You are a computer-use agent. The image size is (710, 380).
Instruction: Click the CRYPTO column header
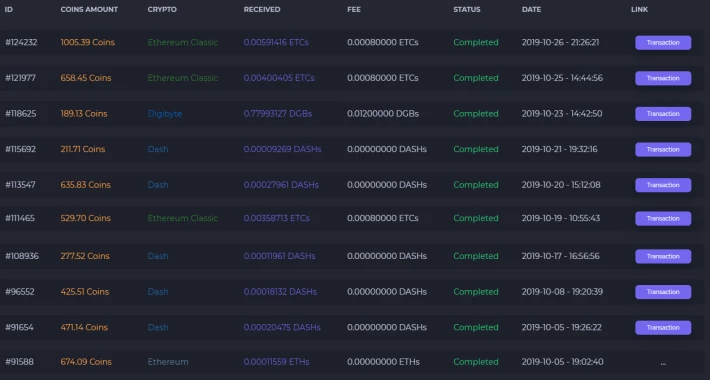[x=162, y=10]
